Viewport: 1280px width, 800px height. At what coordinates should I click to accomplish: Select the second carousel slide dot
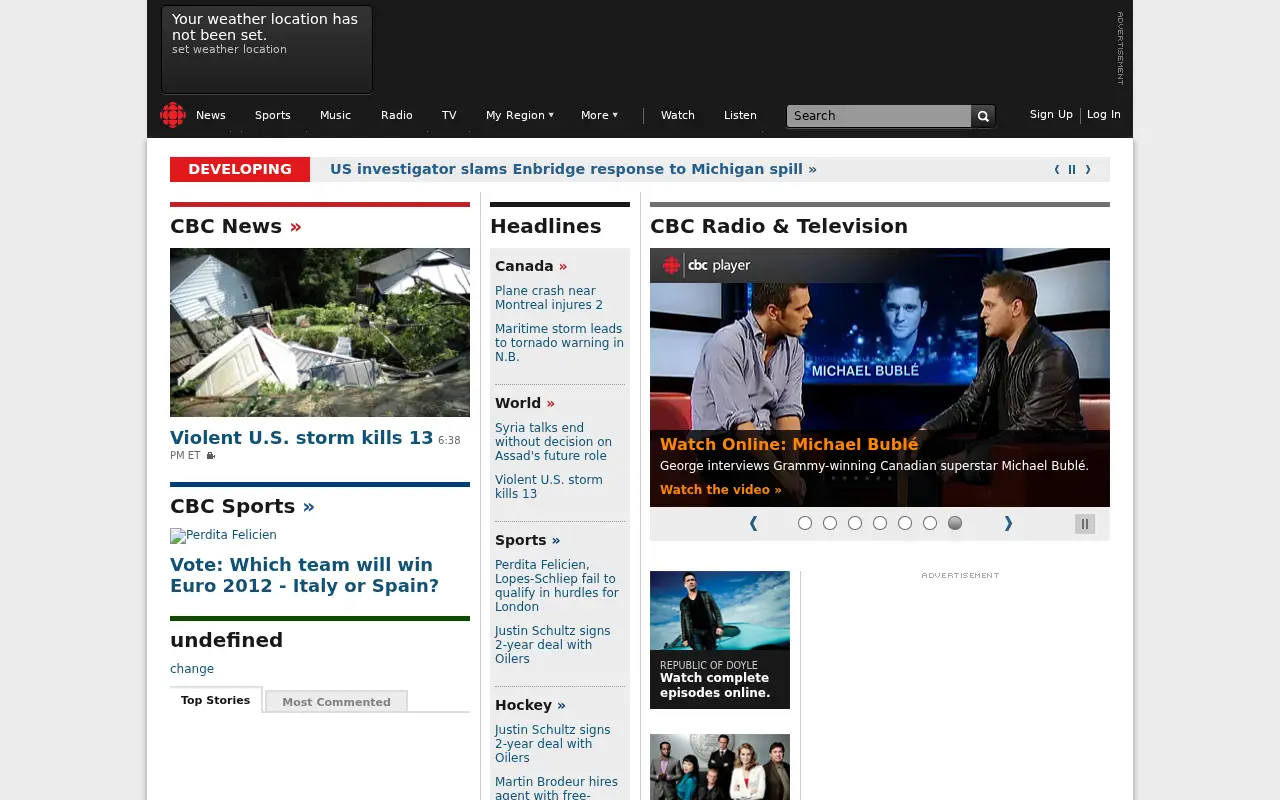830,523
